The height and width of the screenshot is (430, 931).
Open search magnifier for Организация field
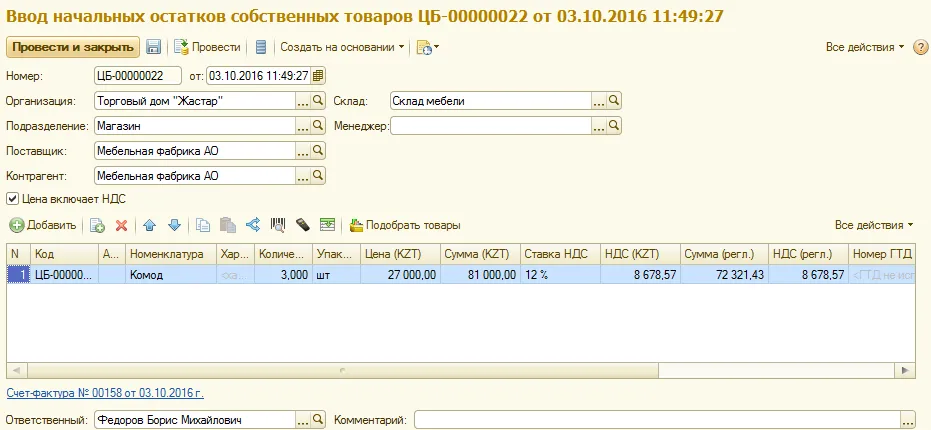[x=318, y=101]
